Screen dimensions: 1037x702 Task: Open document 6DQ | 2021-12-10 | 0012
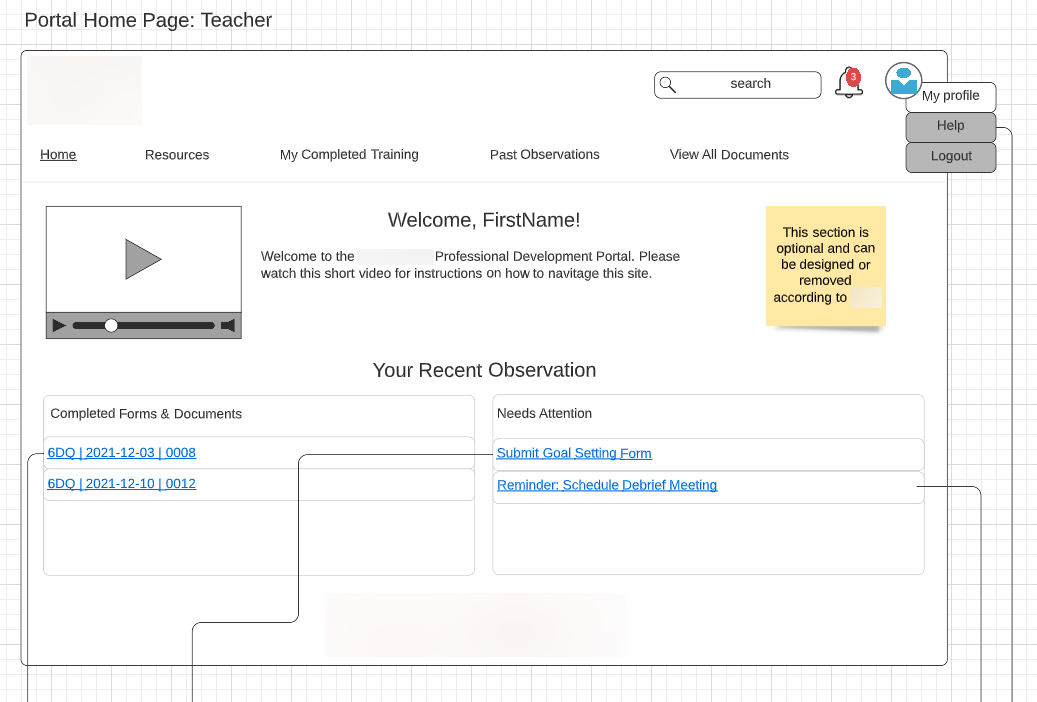point(122,484)
